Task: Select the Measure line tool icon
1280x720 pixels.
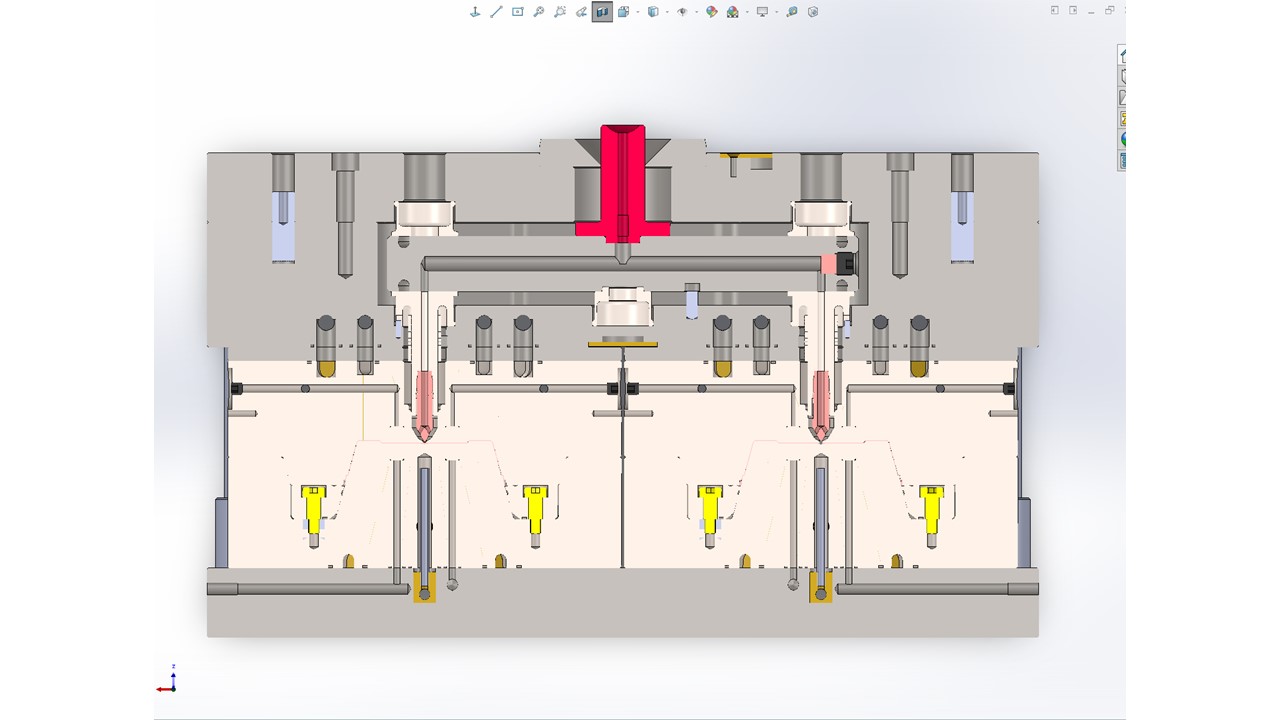Action: tap(496, 12)
